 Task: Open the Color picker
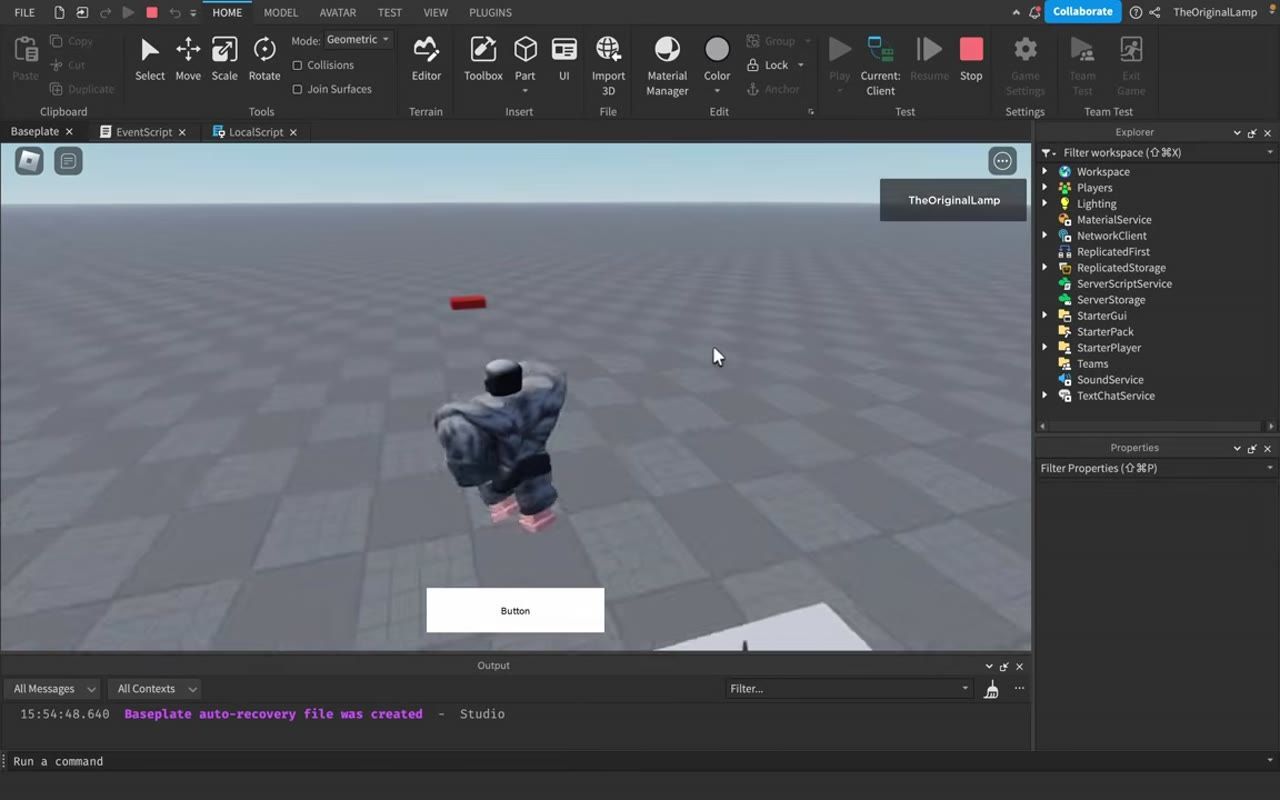717,64
